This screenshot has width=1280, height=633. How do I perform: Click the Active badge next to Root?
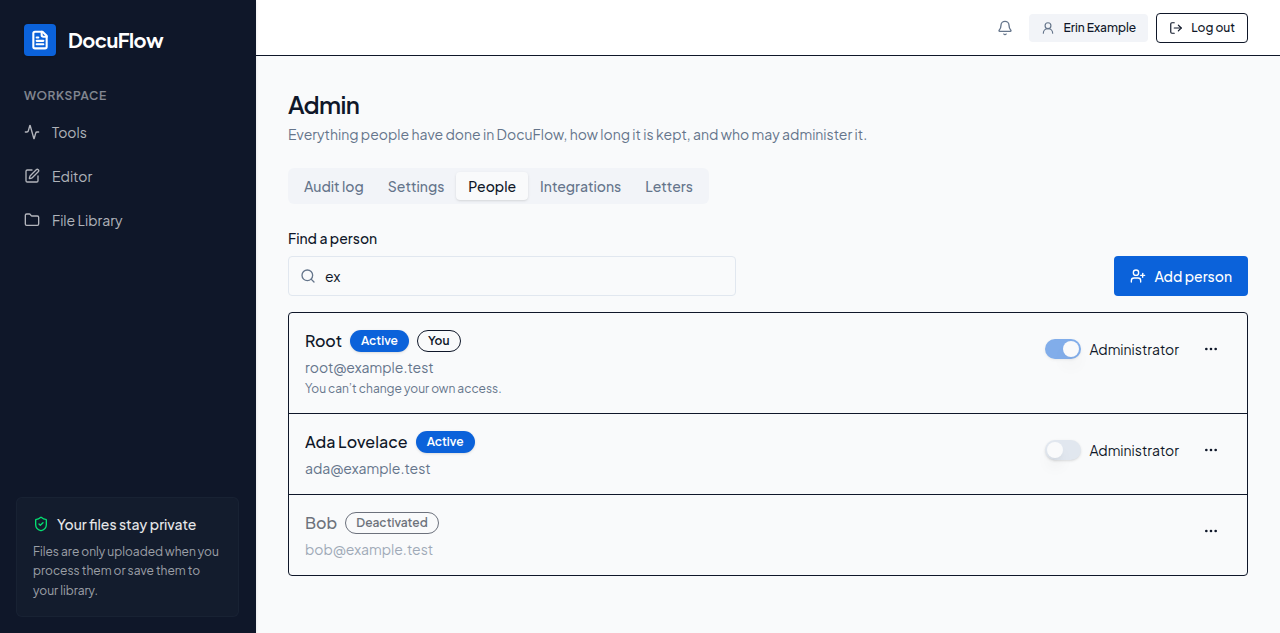click(x=379, y=341)
